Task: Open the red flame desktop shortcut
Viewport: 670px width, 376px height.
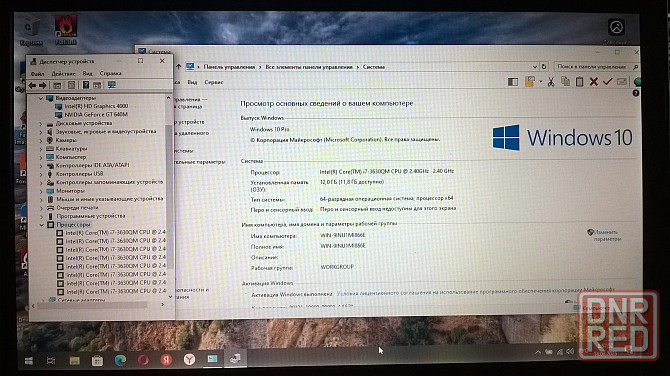Action: click(65, 30)
